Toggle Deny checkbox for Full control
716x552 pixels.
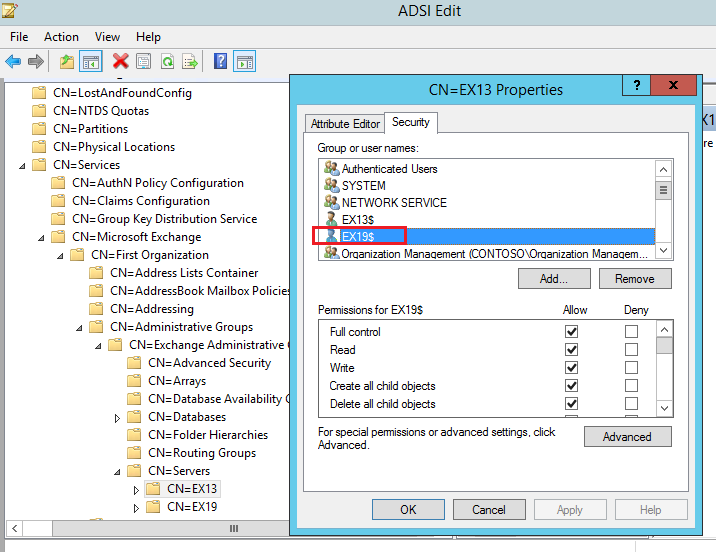click(x=632, y=331)
